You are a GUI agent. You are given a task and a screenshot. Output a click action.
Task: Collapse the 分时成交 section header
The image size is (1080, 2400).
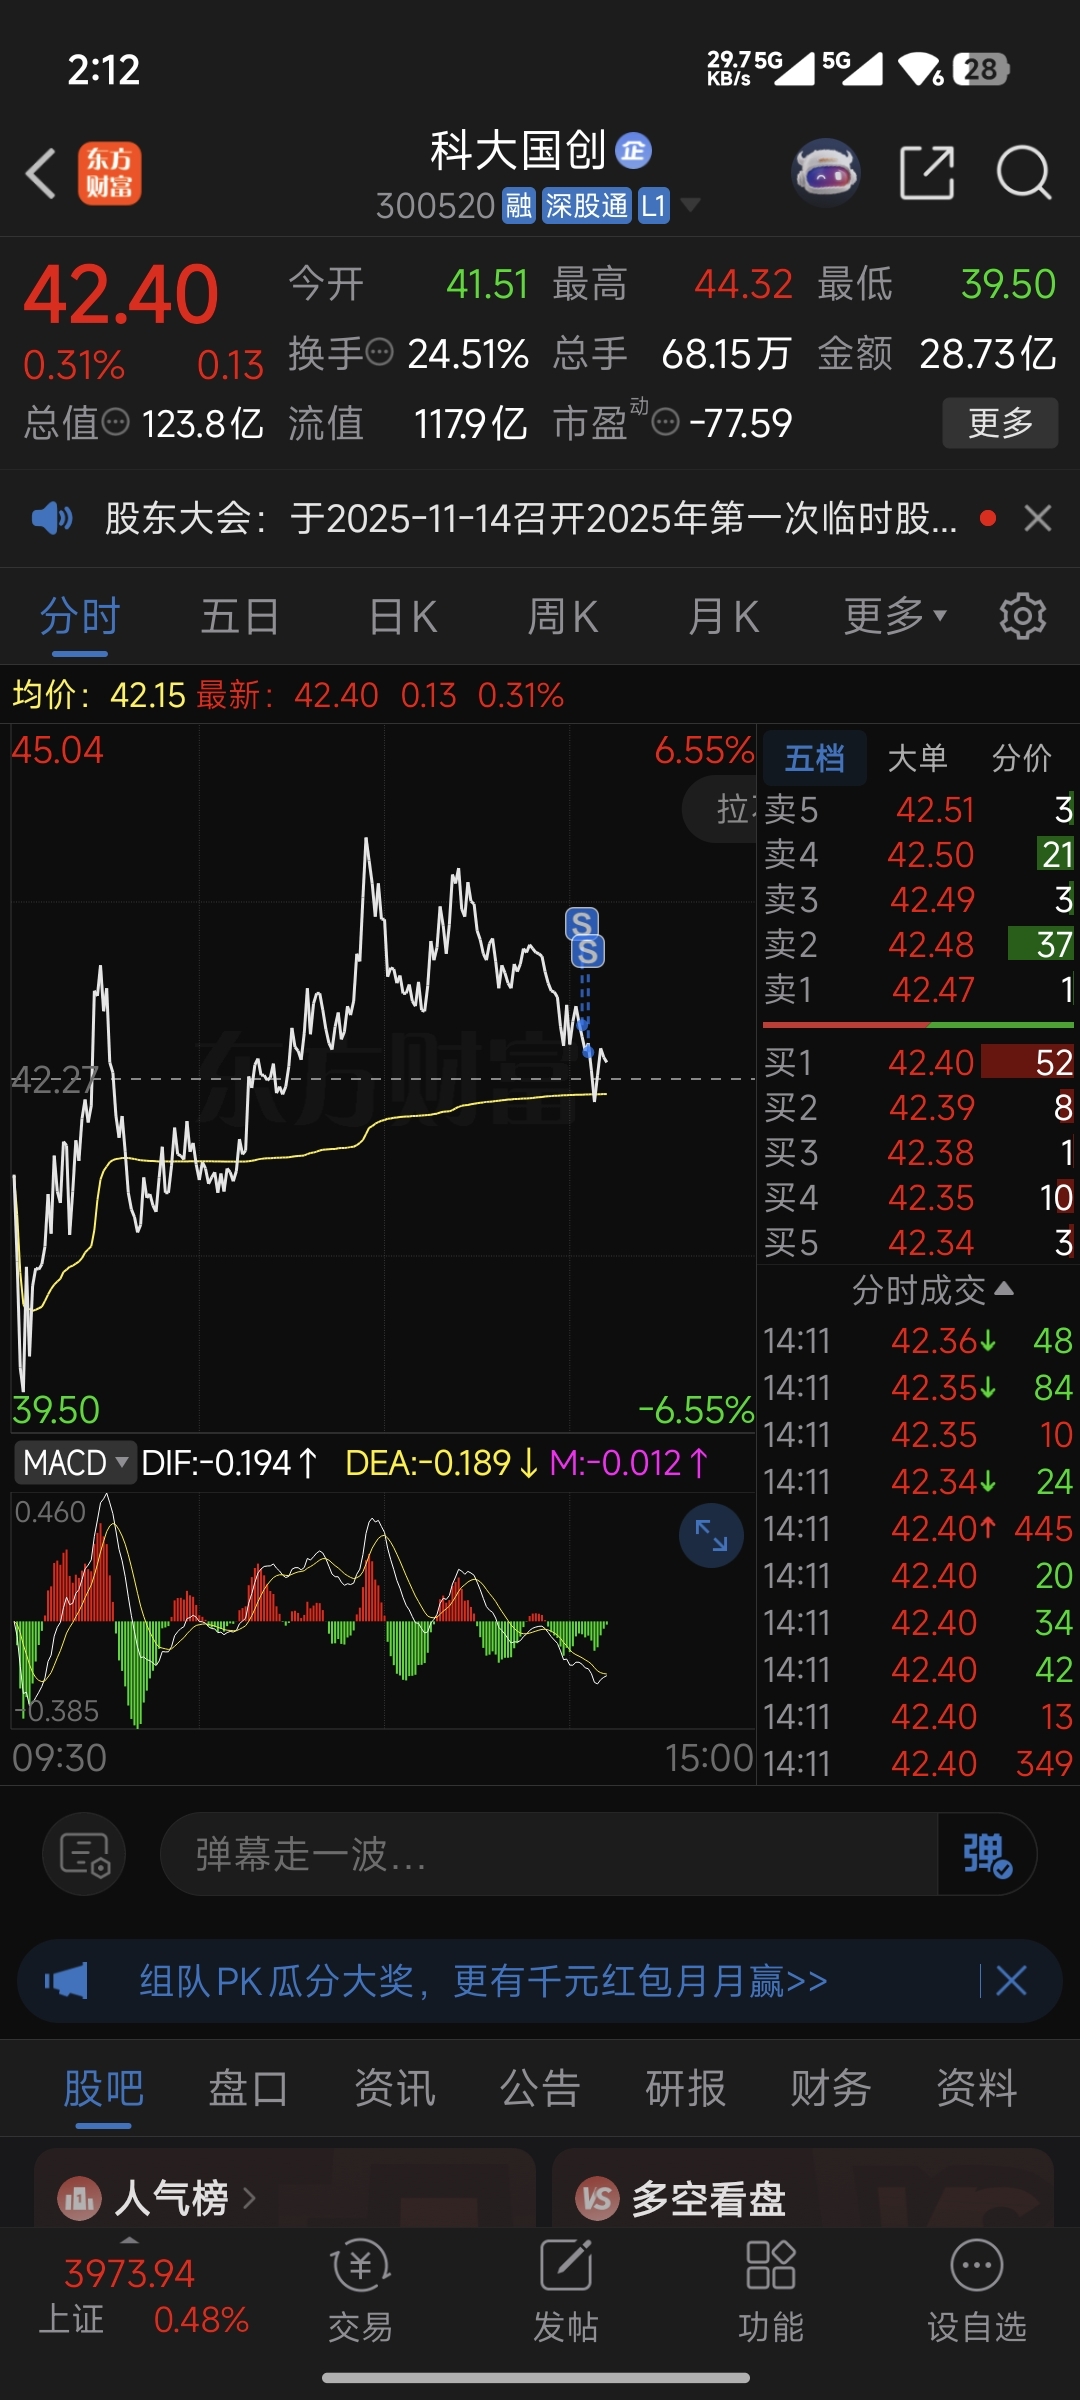932,1290
